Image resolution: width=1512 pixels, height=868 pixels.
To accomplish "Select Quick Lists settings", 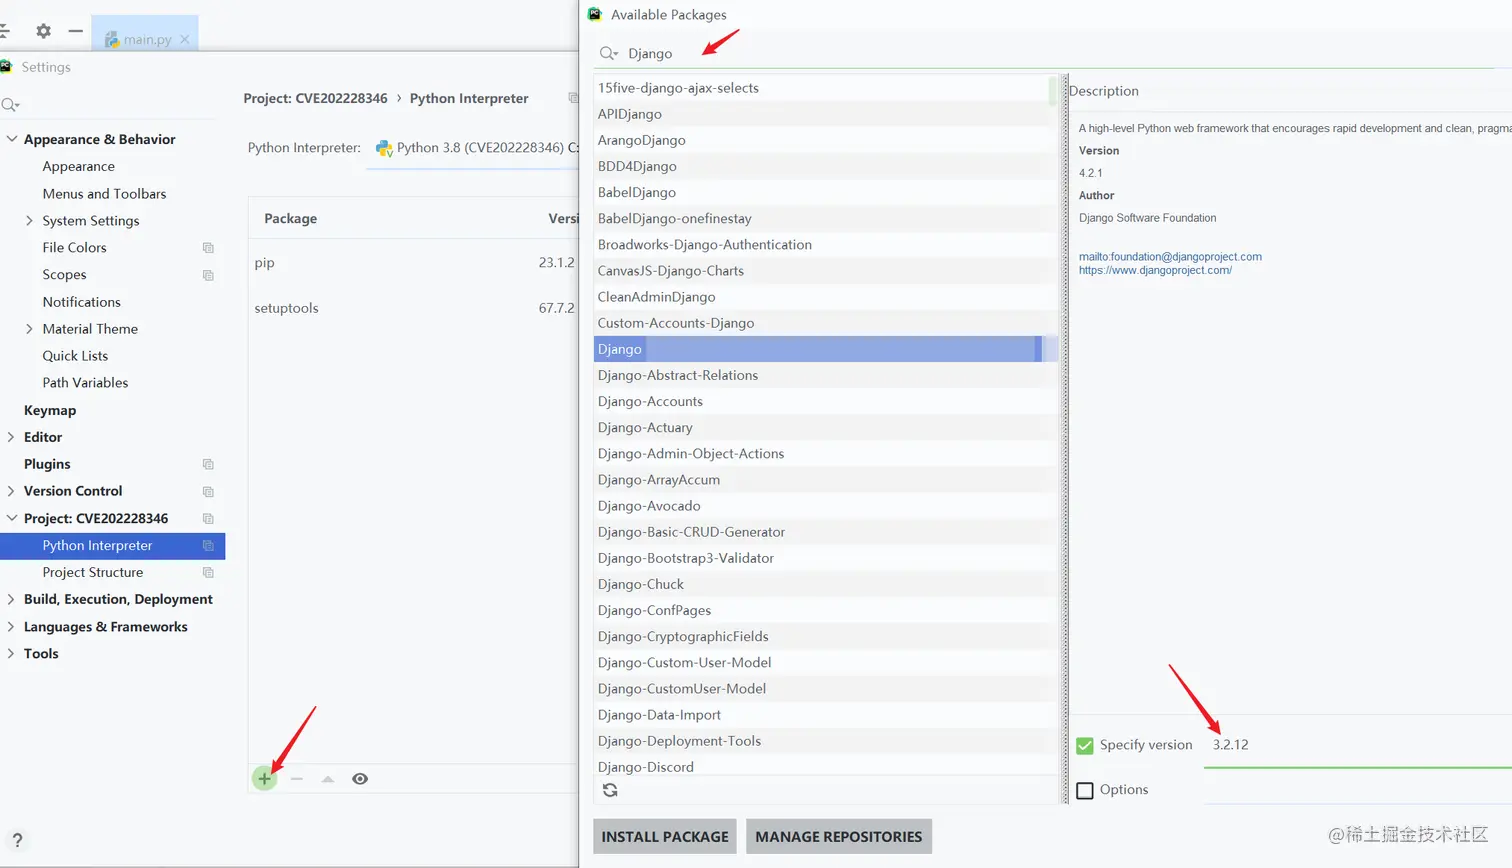I will pyautogui.click(x=75, y=355).
